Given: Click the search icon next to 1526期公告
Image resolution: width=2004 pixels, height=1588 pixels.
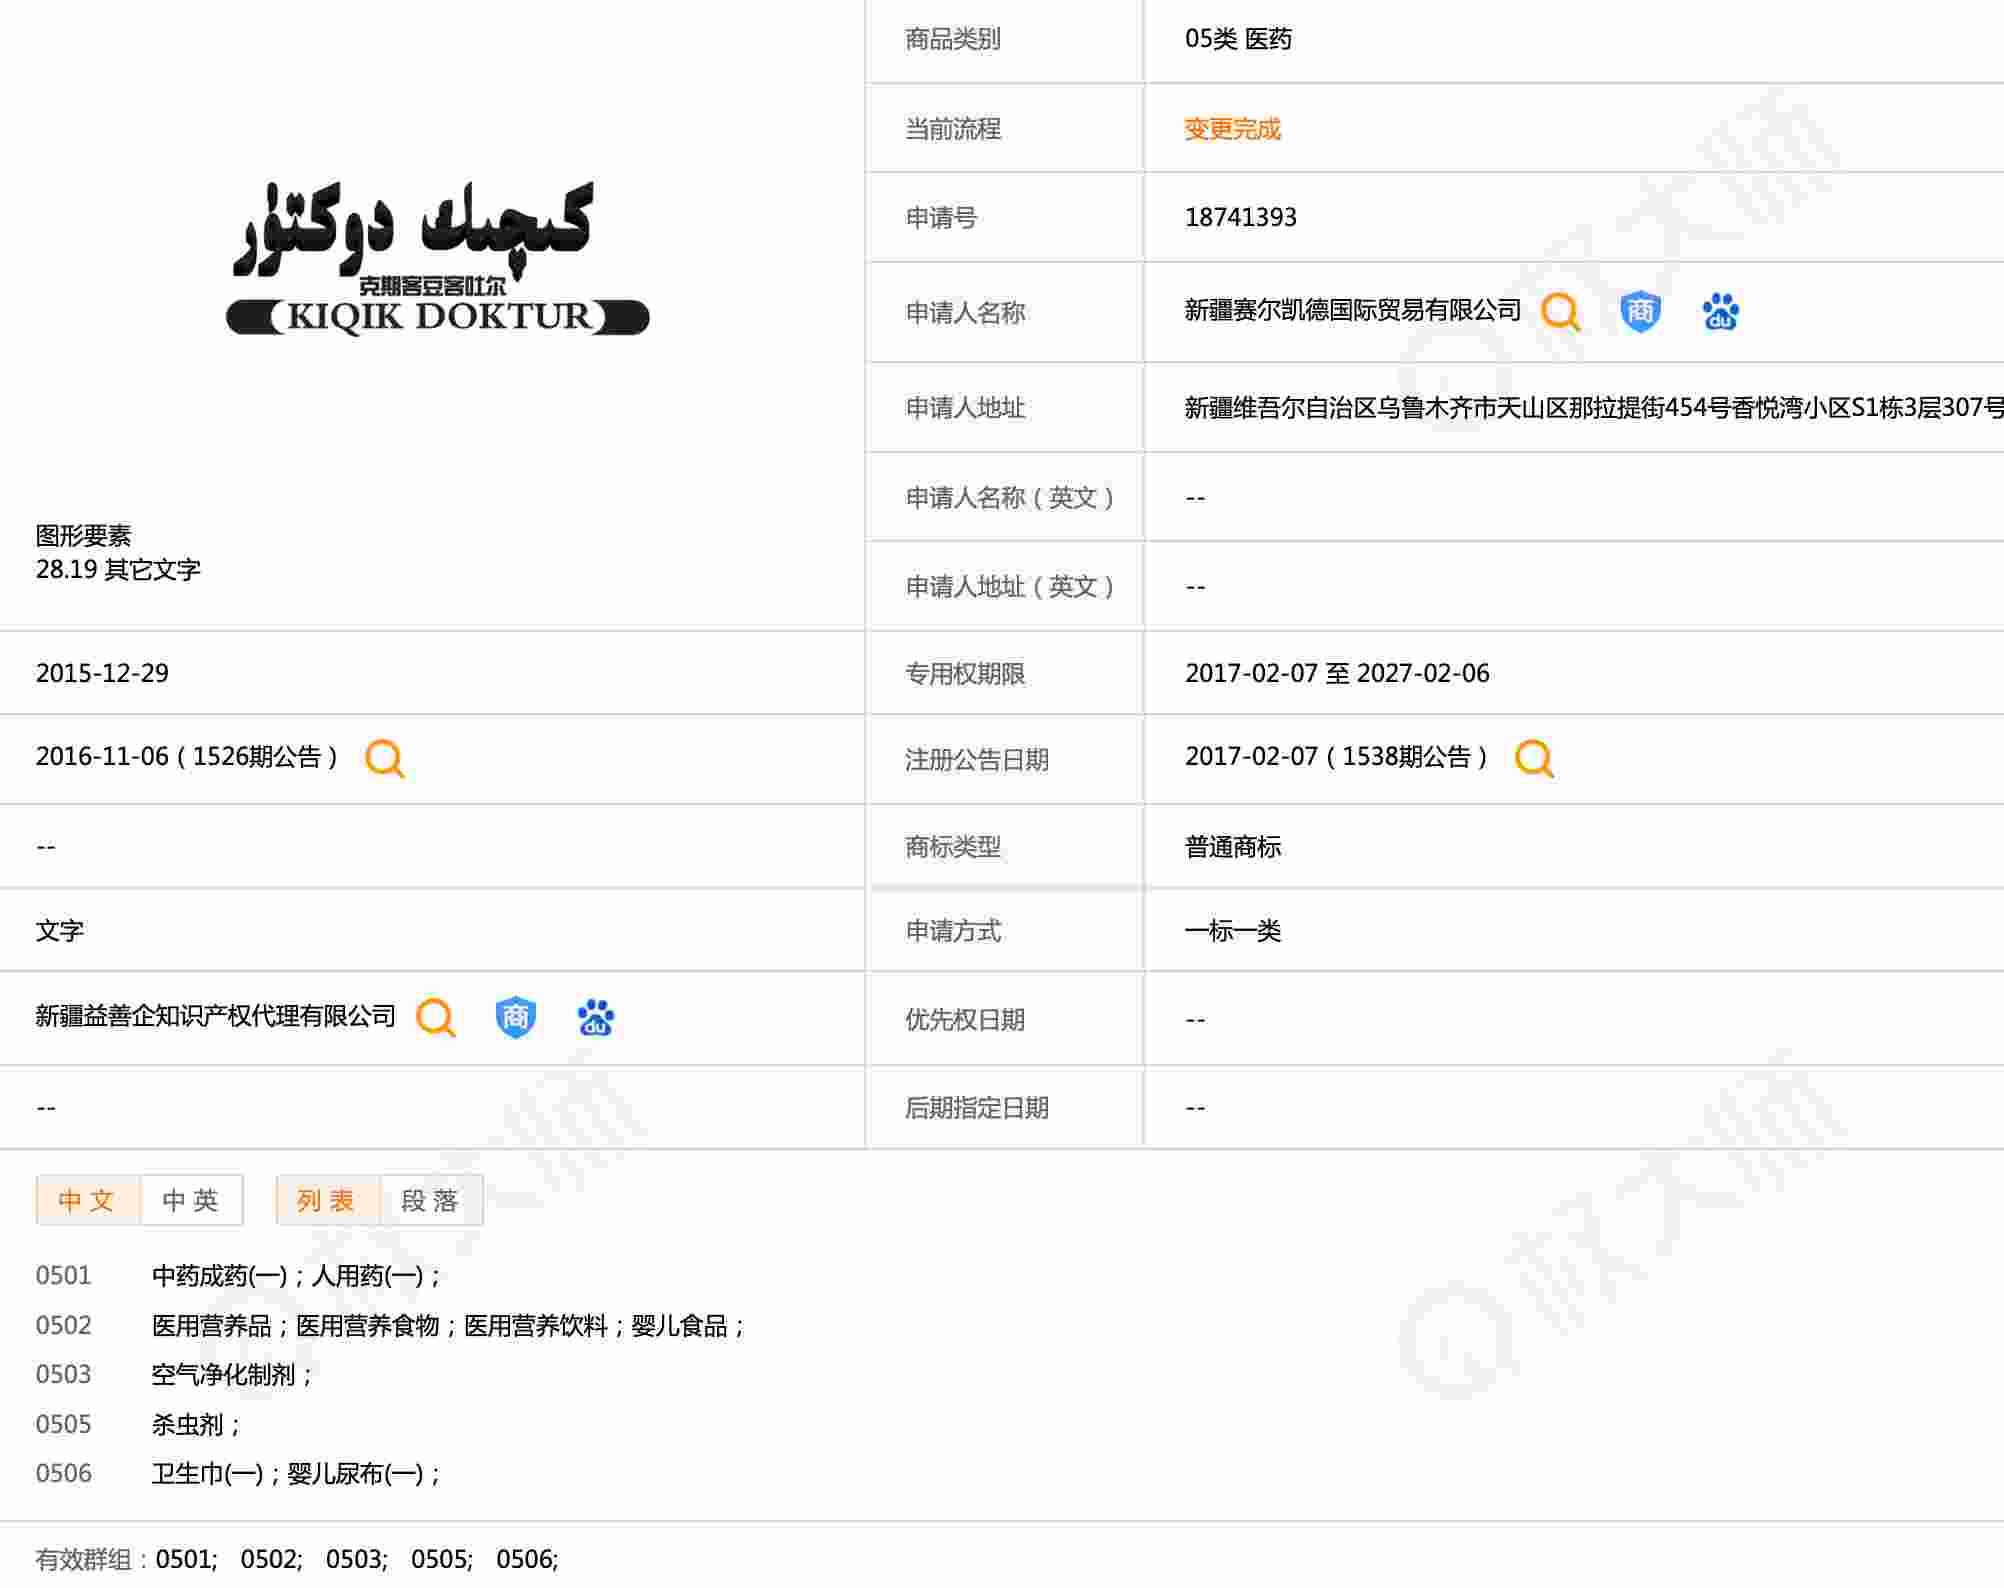Looking at the screenshot, I should coord(385,758).
